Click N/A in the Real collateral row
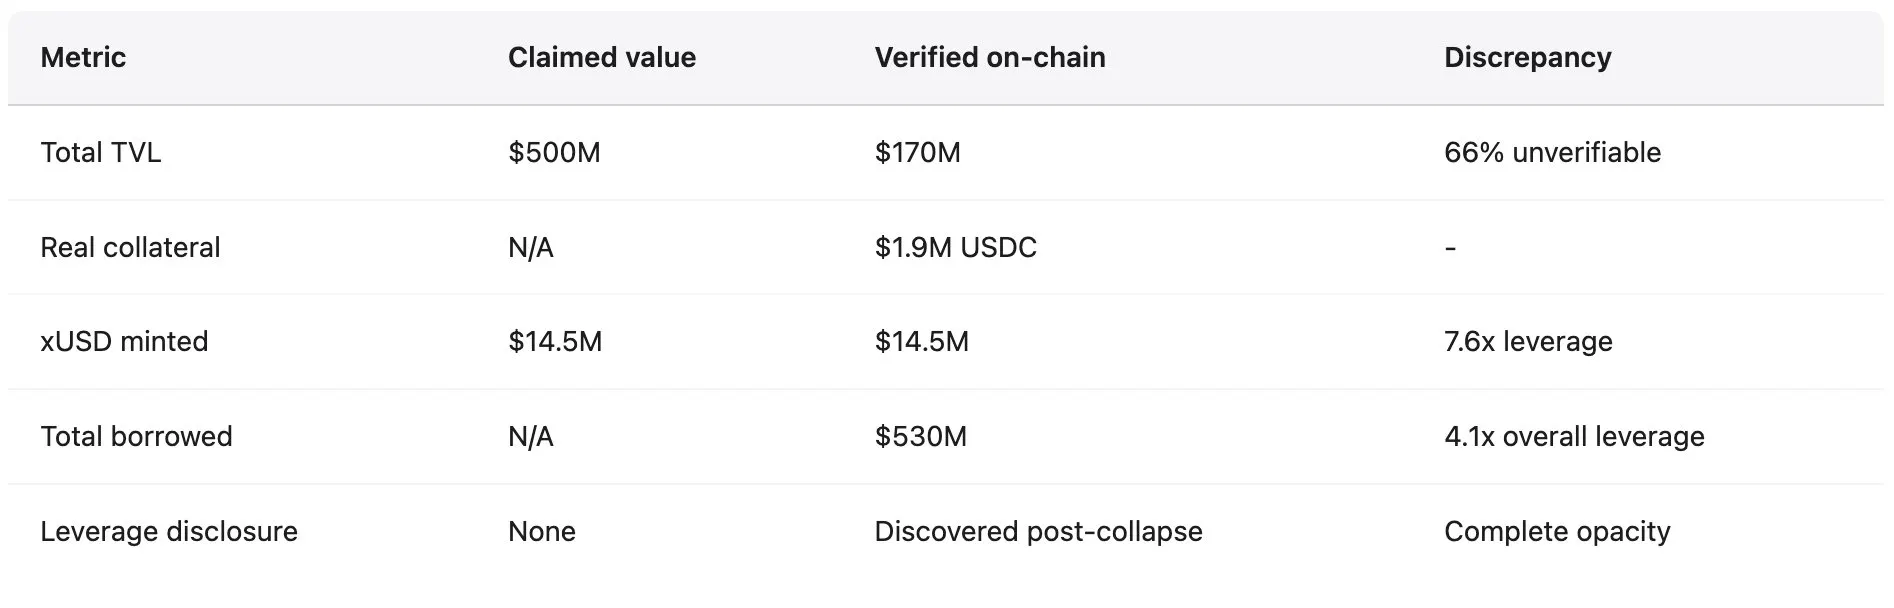 (x=530, y=248)
